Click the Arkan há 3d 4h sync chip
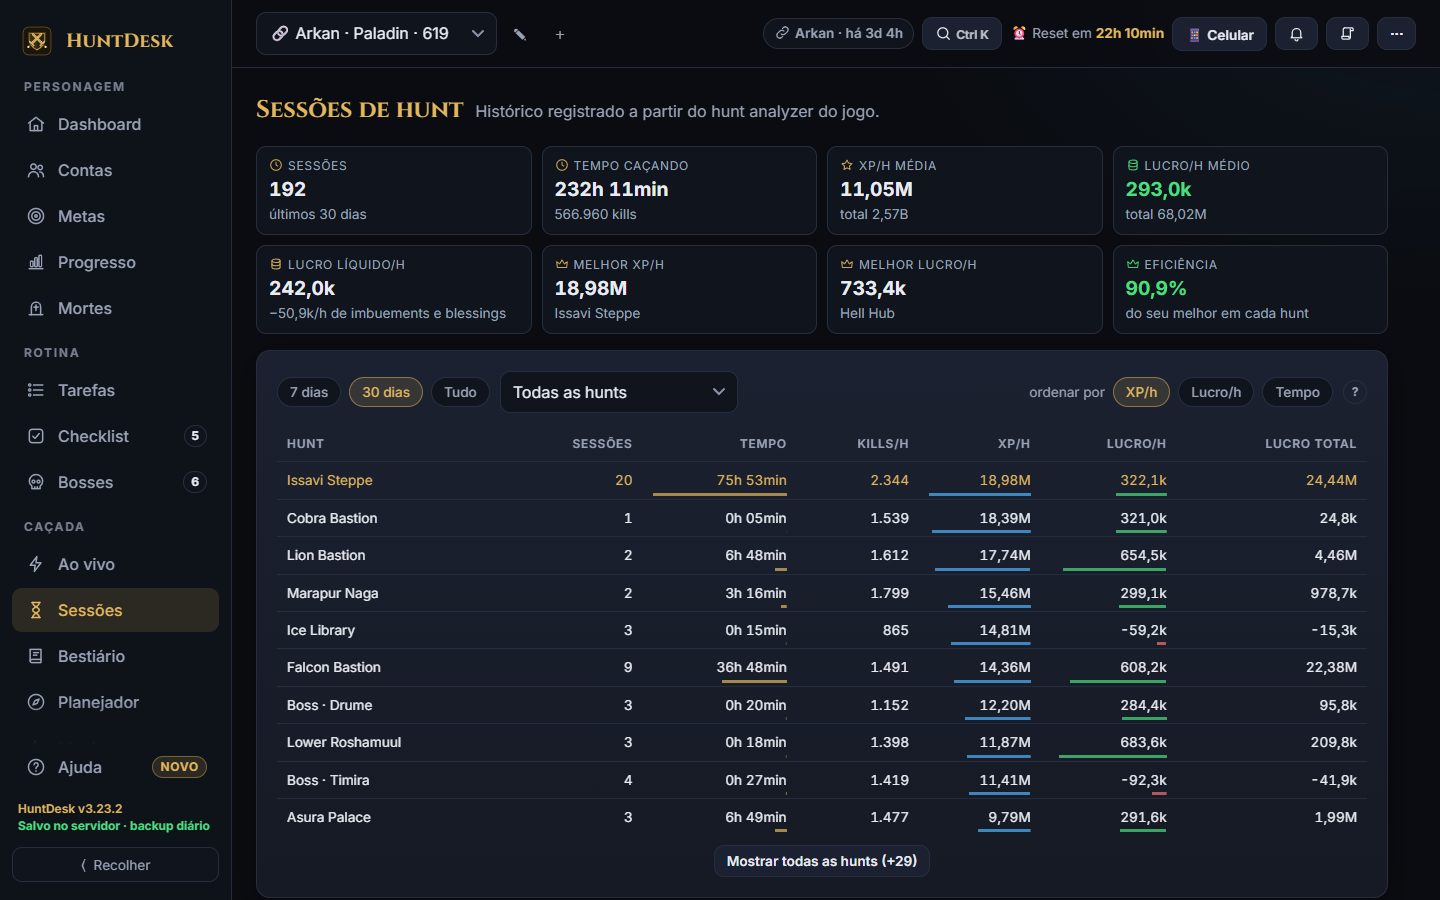This screenshot has height=900, width=1440. pyautogui.click(x=838, y=33)
